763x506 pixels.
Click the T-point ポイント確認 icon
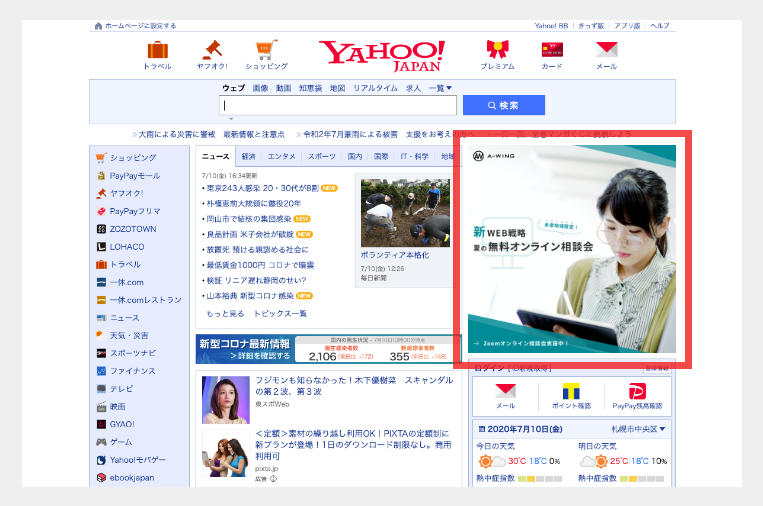click(571, 394)
